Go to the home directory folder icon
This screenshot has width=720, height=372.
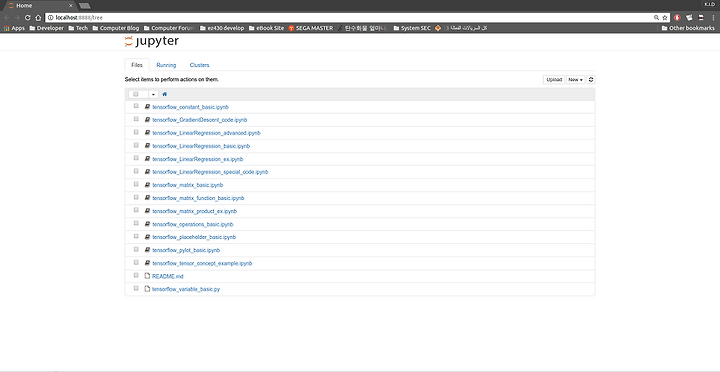164,94
